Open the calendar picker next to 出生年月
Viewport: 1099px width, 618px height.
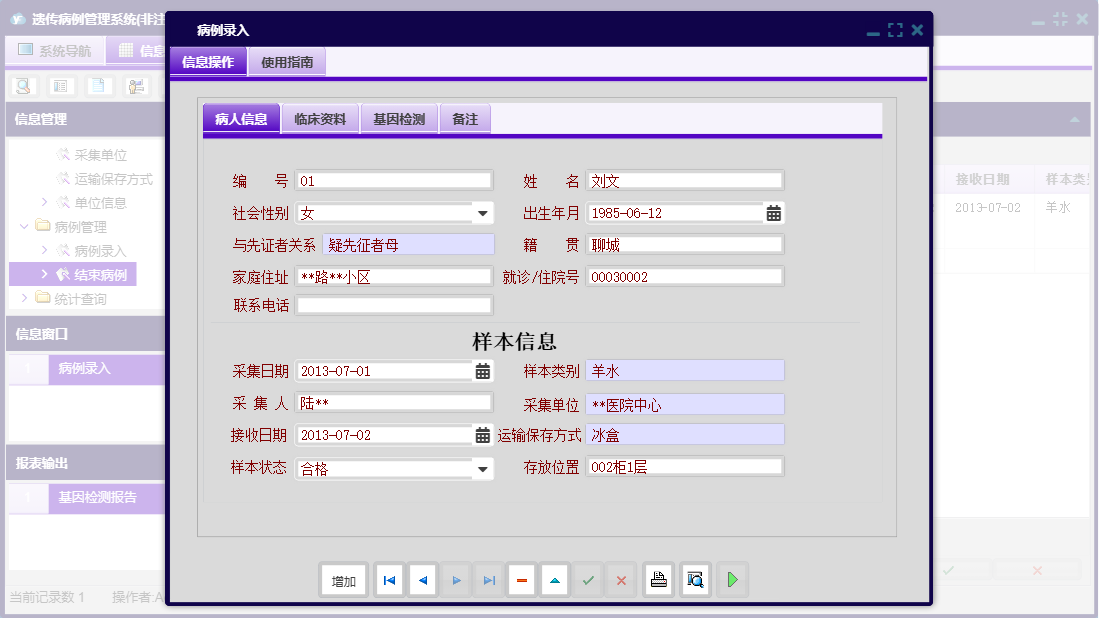(773, 212)
